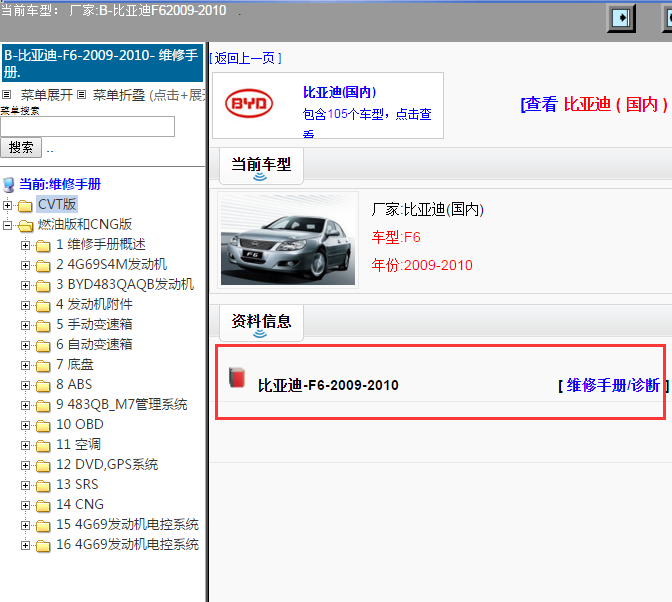Select the 12 DVD,GPS系统 label
The width and height of the screenshot is (672, 602).
(x=107, y=464)
